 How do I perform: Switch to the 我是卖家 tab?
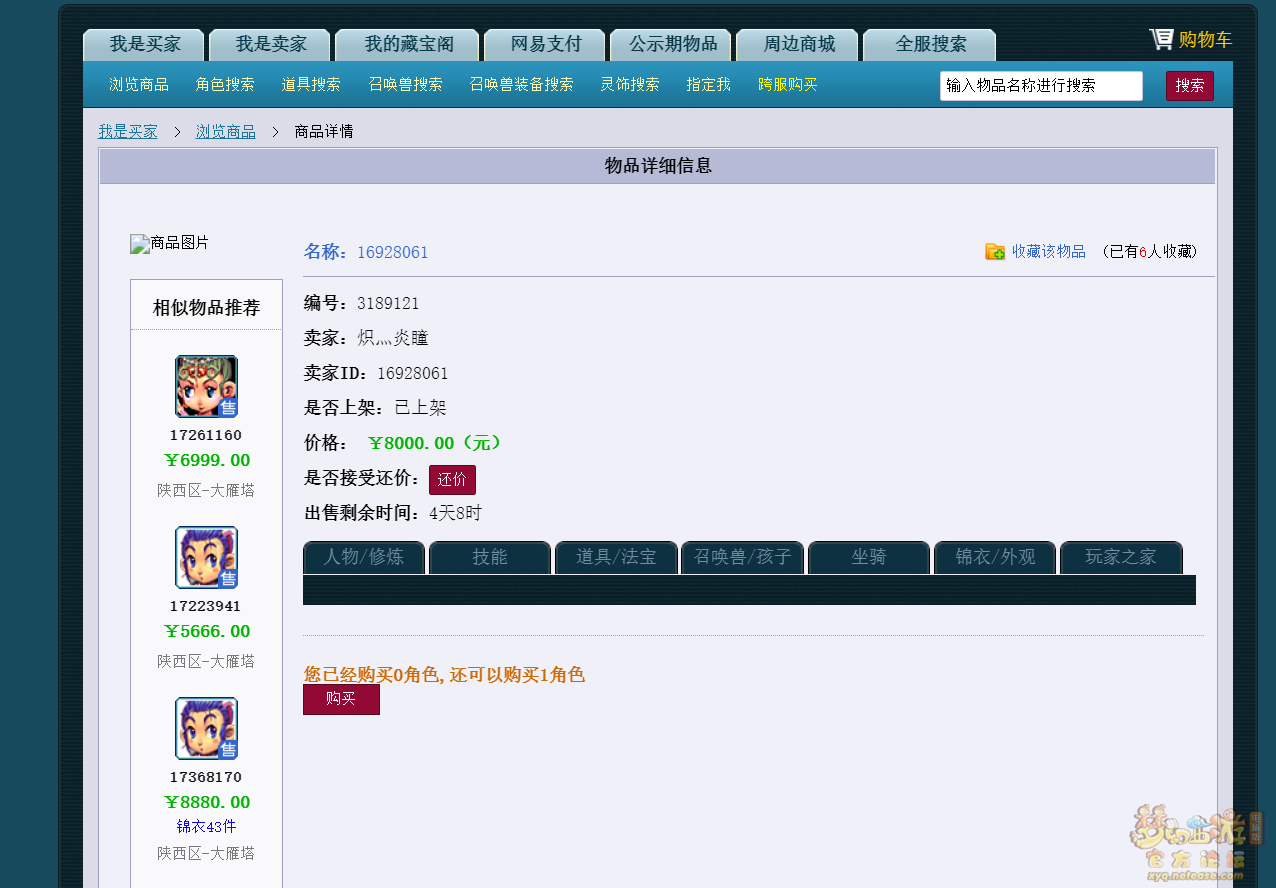tap(271, 45)
